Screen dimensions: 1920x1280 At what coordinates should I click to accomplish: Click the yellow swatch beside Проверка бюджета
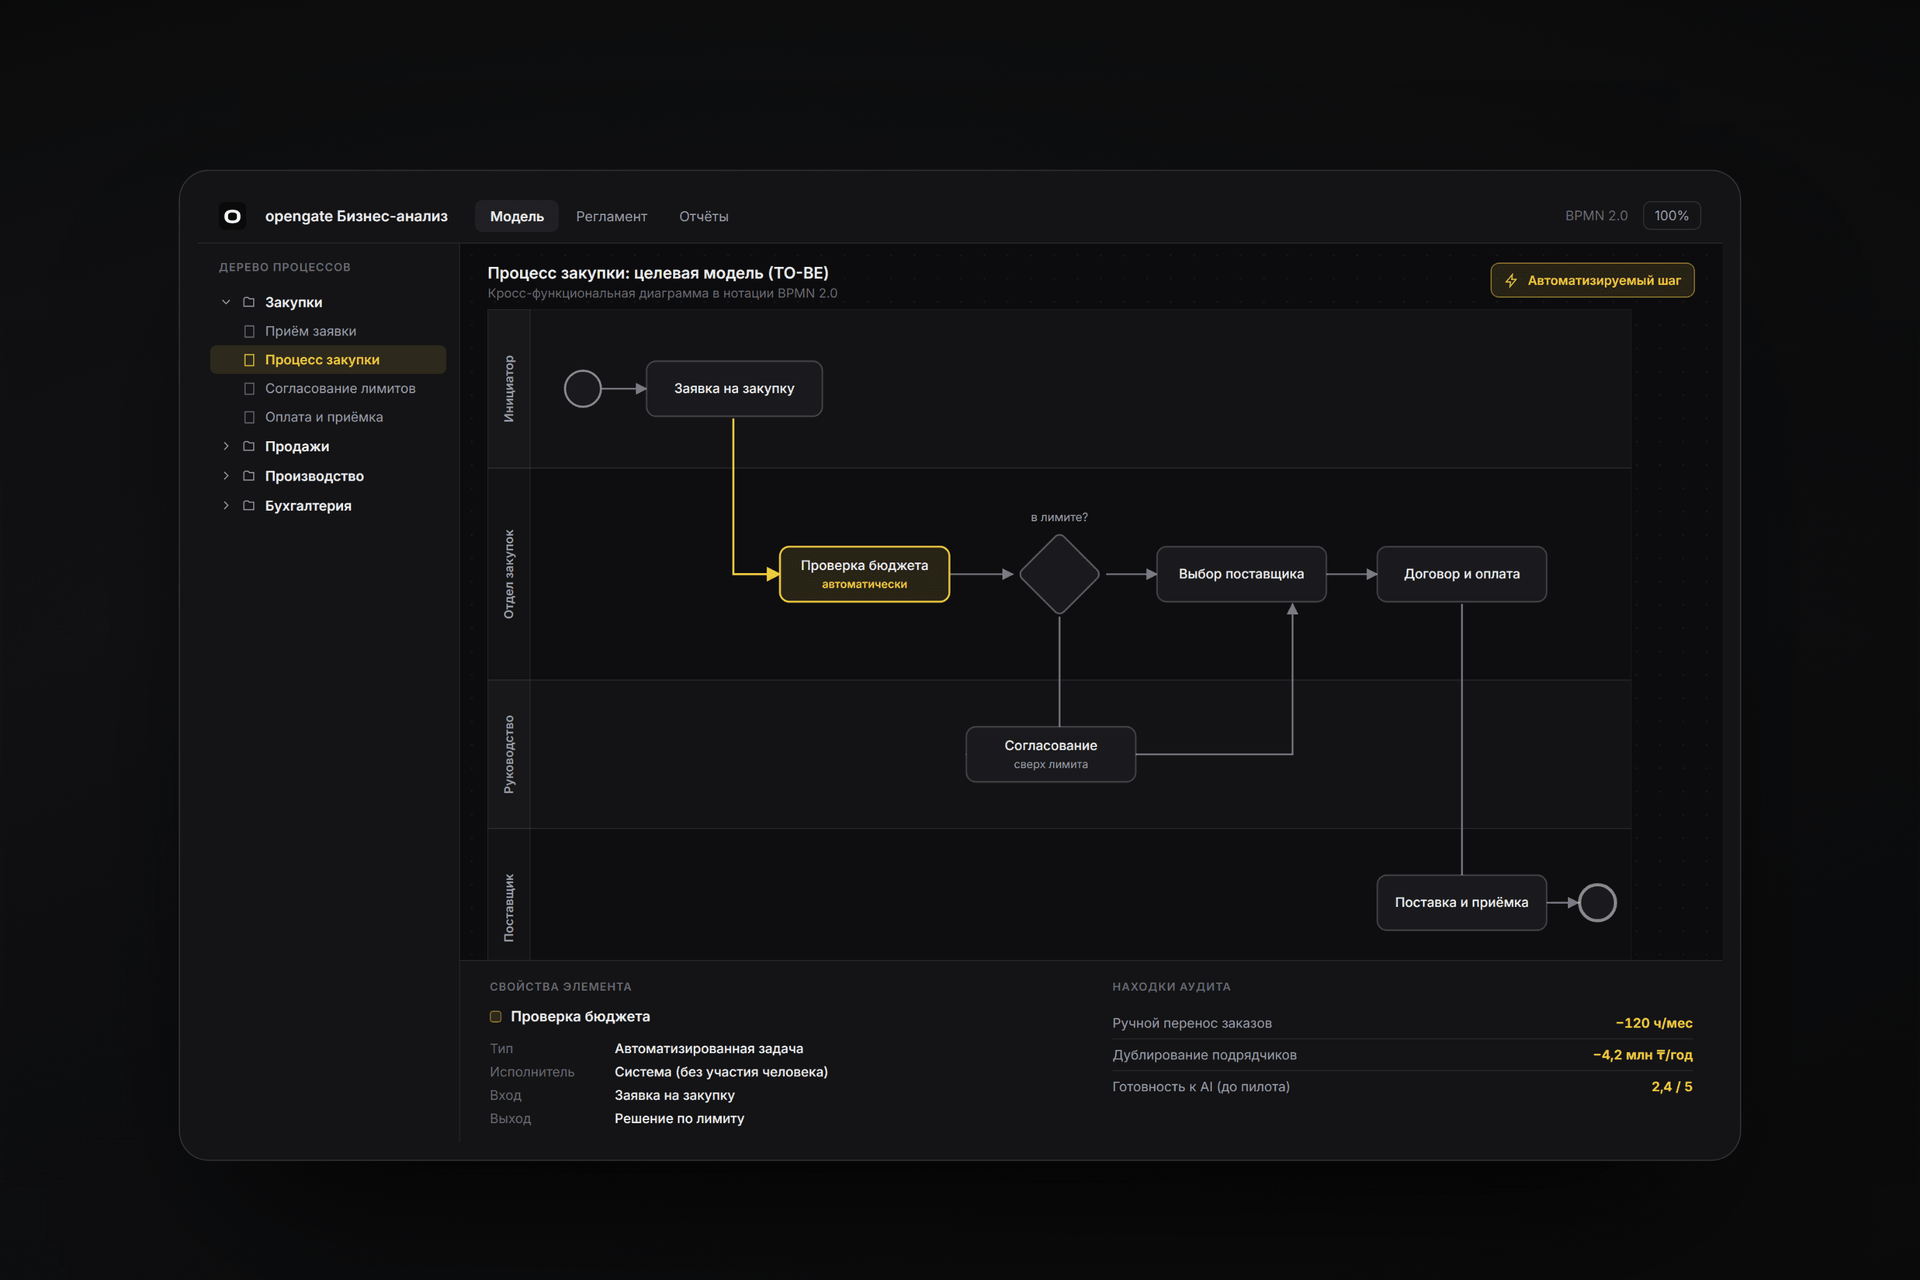(x=495, y=1016)
